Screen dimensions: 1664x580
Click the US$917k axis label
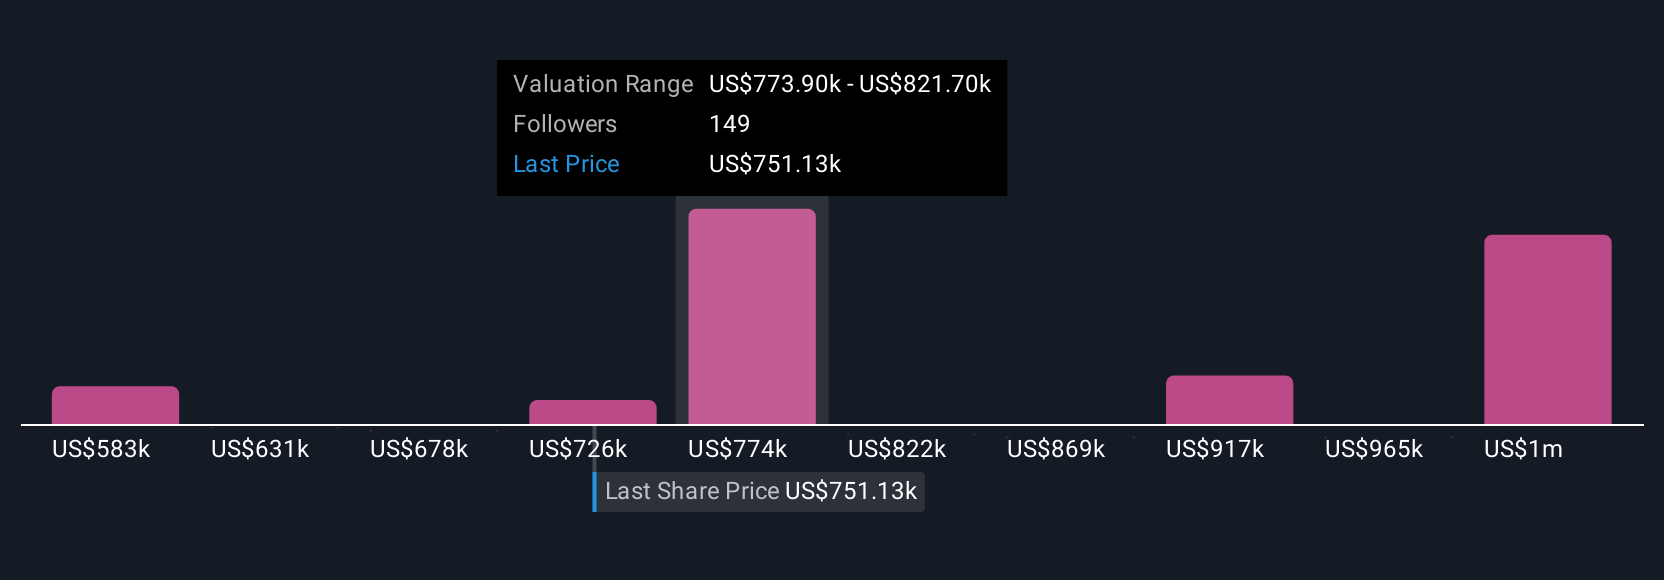(1215, 449)
